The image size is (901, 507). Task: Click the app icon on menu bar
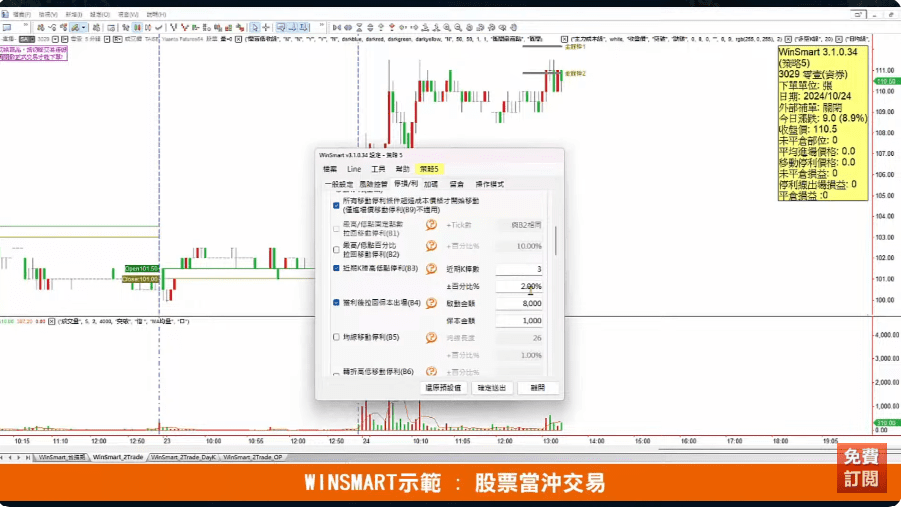click(x=5, y=14)
